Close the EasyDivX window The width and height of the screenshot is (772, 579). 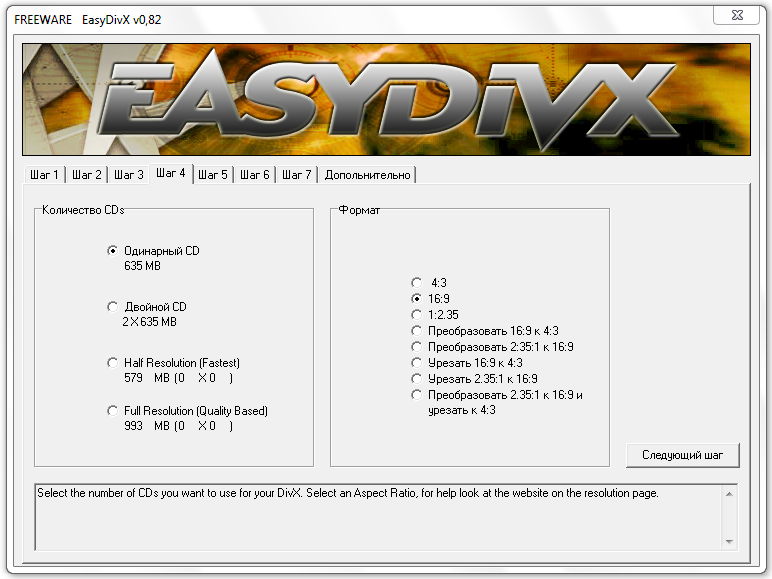737,15
